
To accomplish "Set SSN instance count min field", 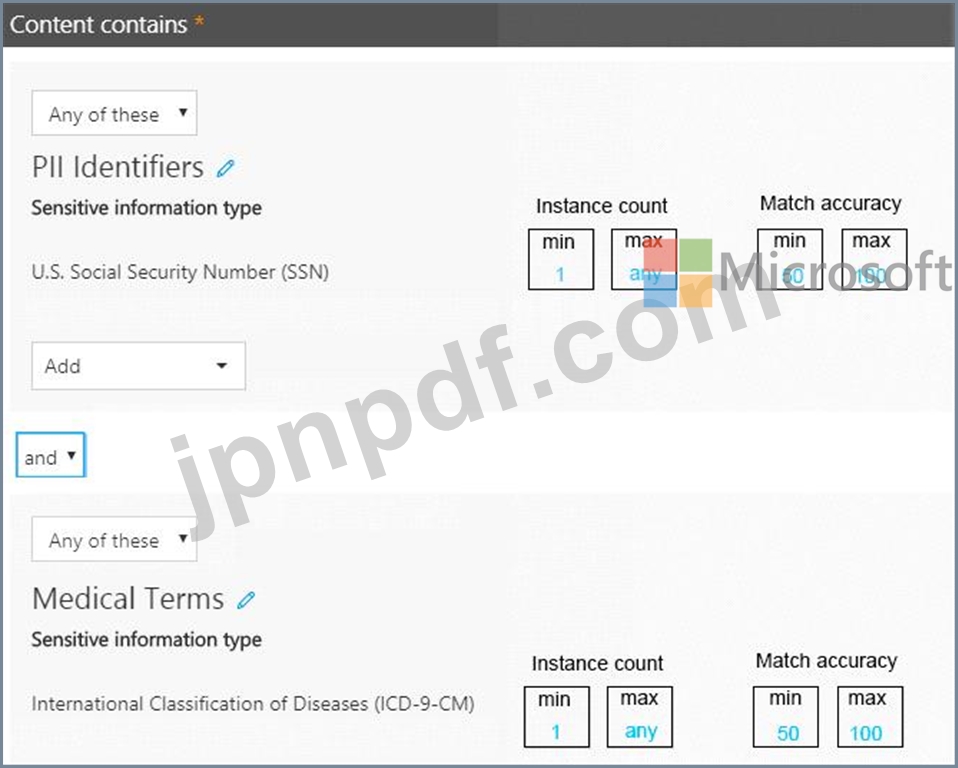I will point(561,259).
